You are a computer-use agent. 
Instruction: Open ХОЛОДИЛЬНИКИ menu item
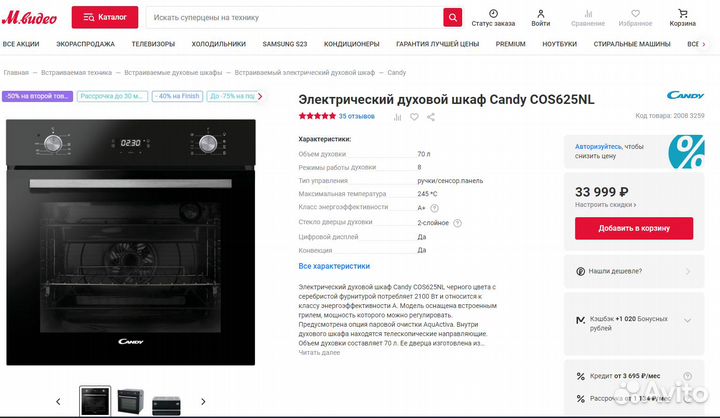pos(219,44)
